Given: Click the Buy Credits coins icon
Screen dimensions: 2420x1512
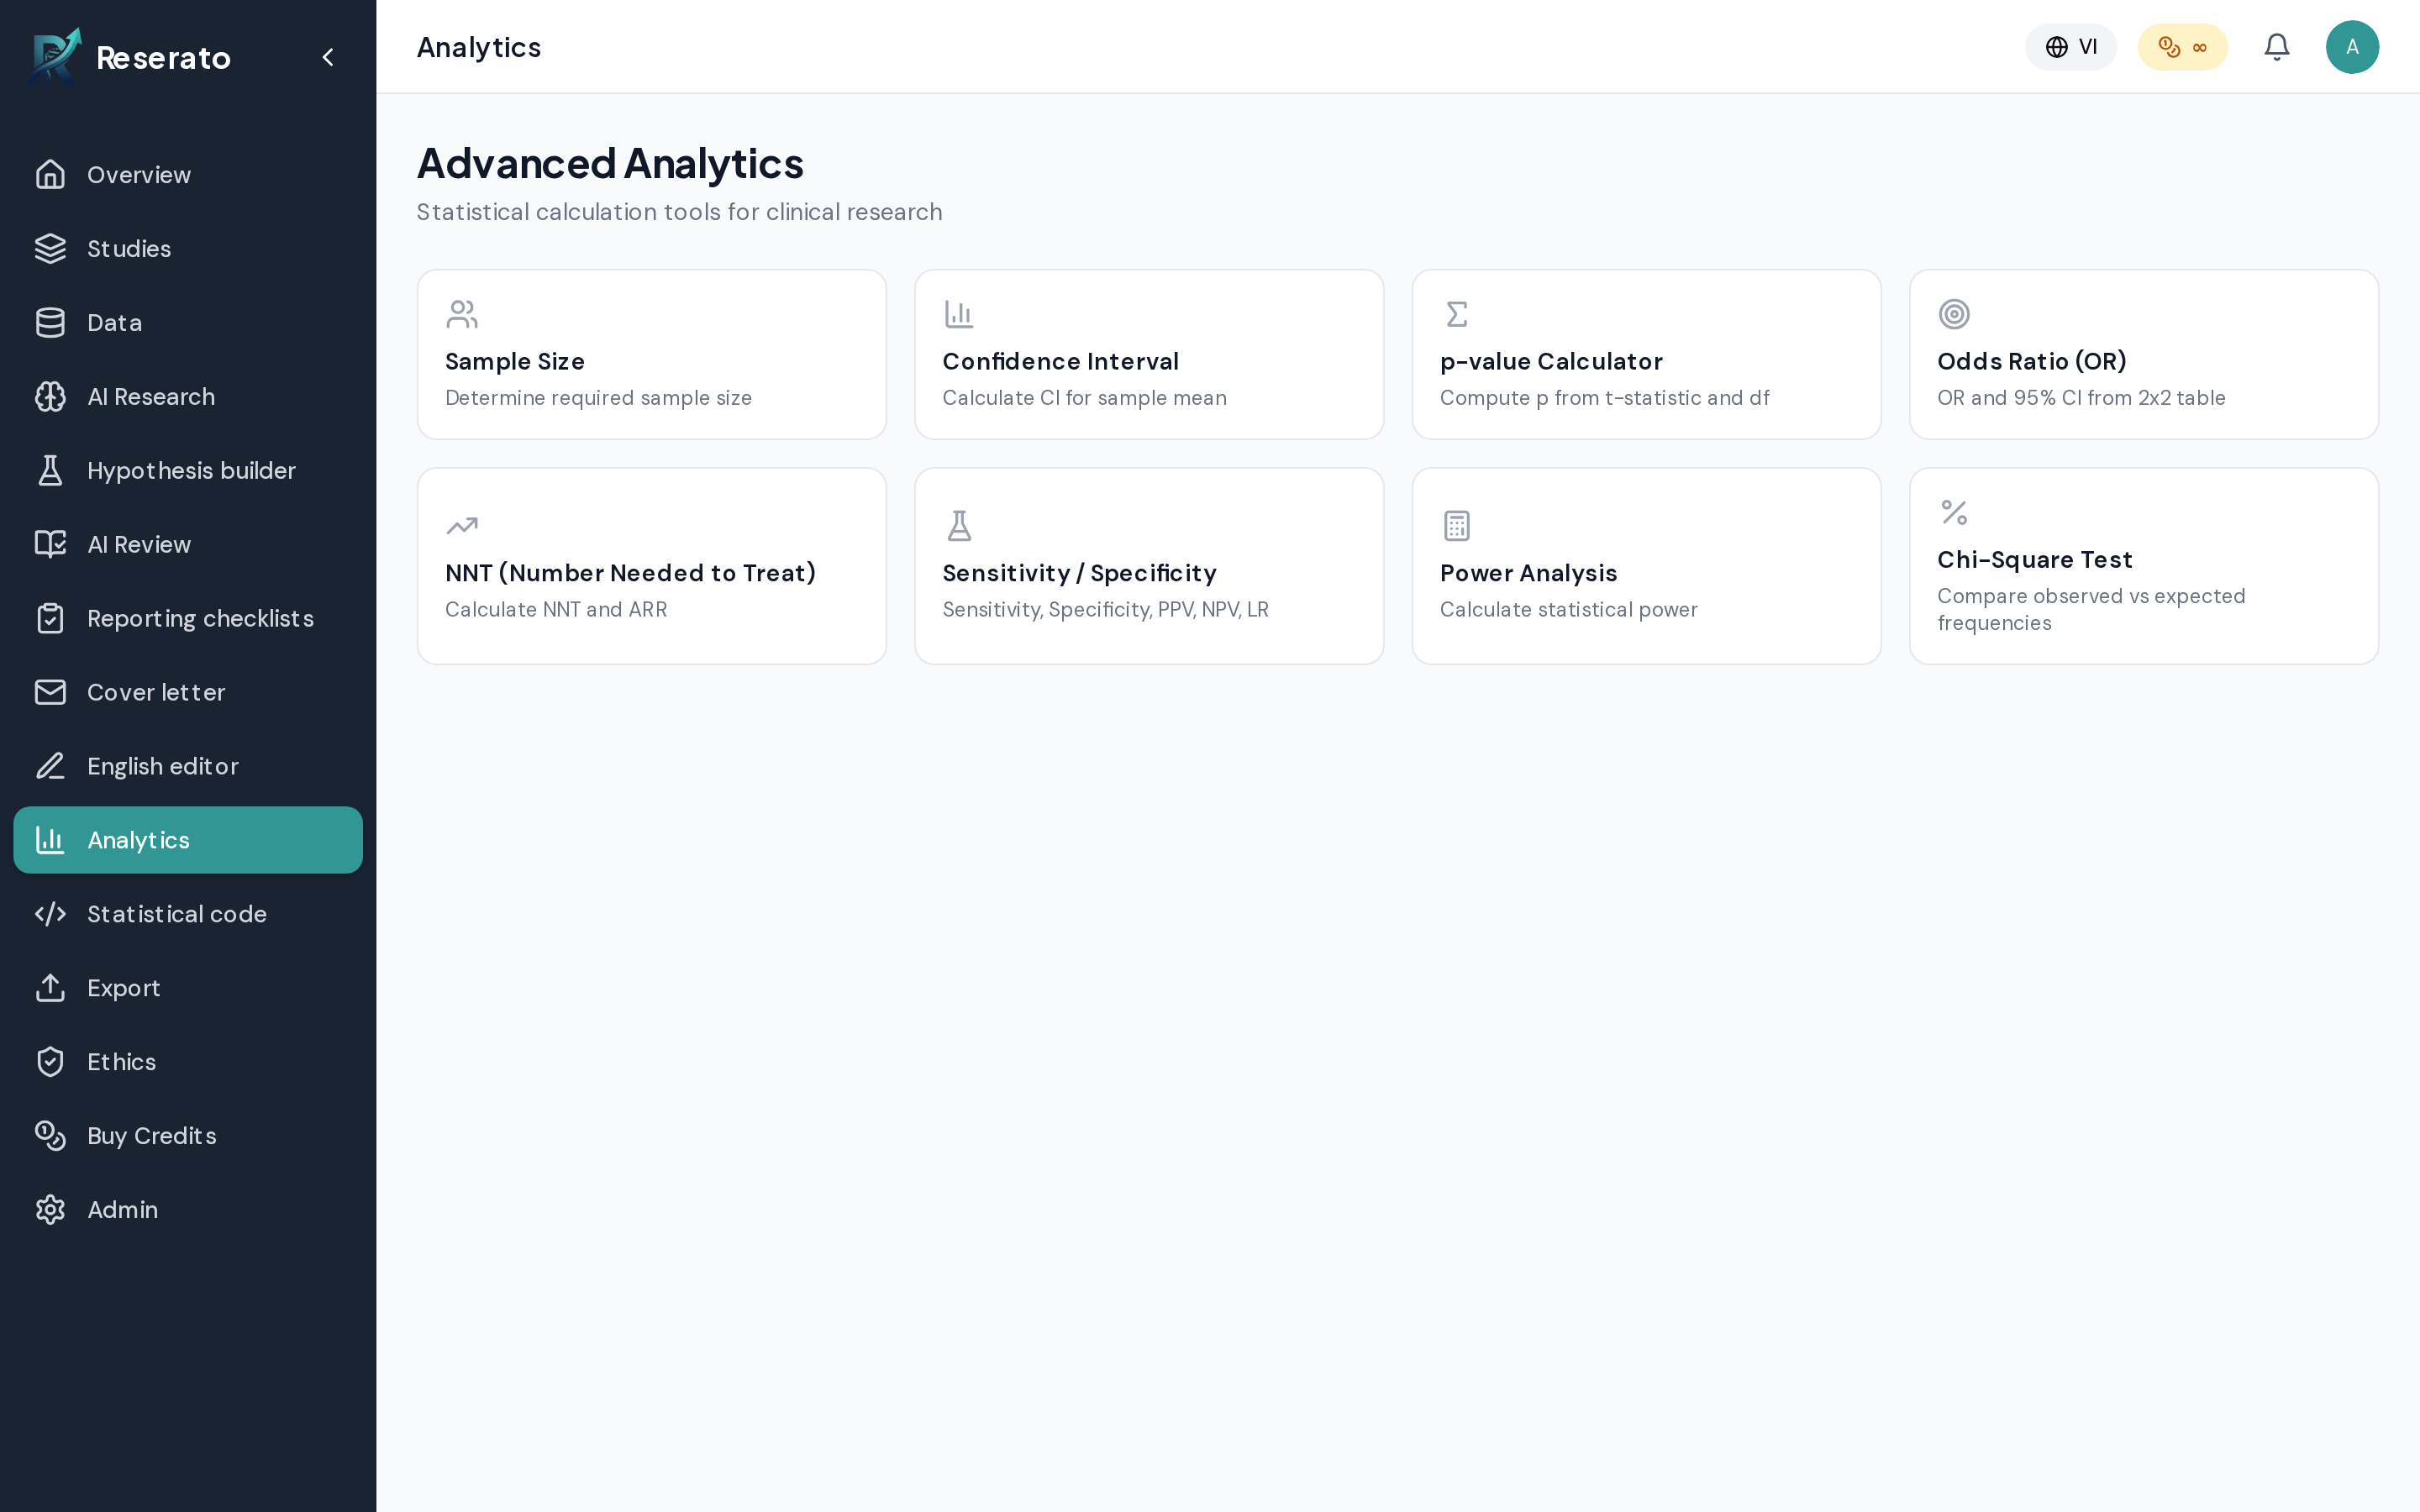Looking at the screenshot, I should click(x=50, y=1136).
